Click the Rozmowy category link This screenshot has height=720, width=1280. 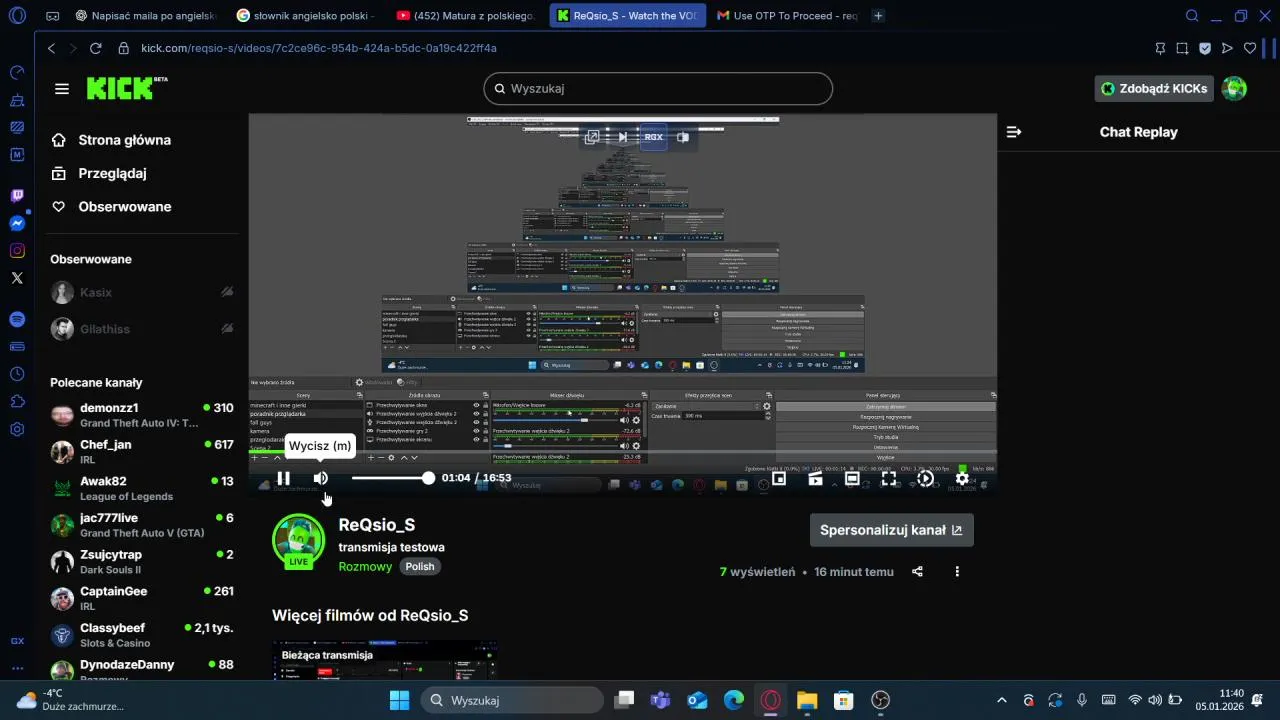click(365, 566)
